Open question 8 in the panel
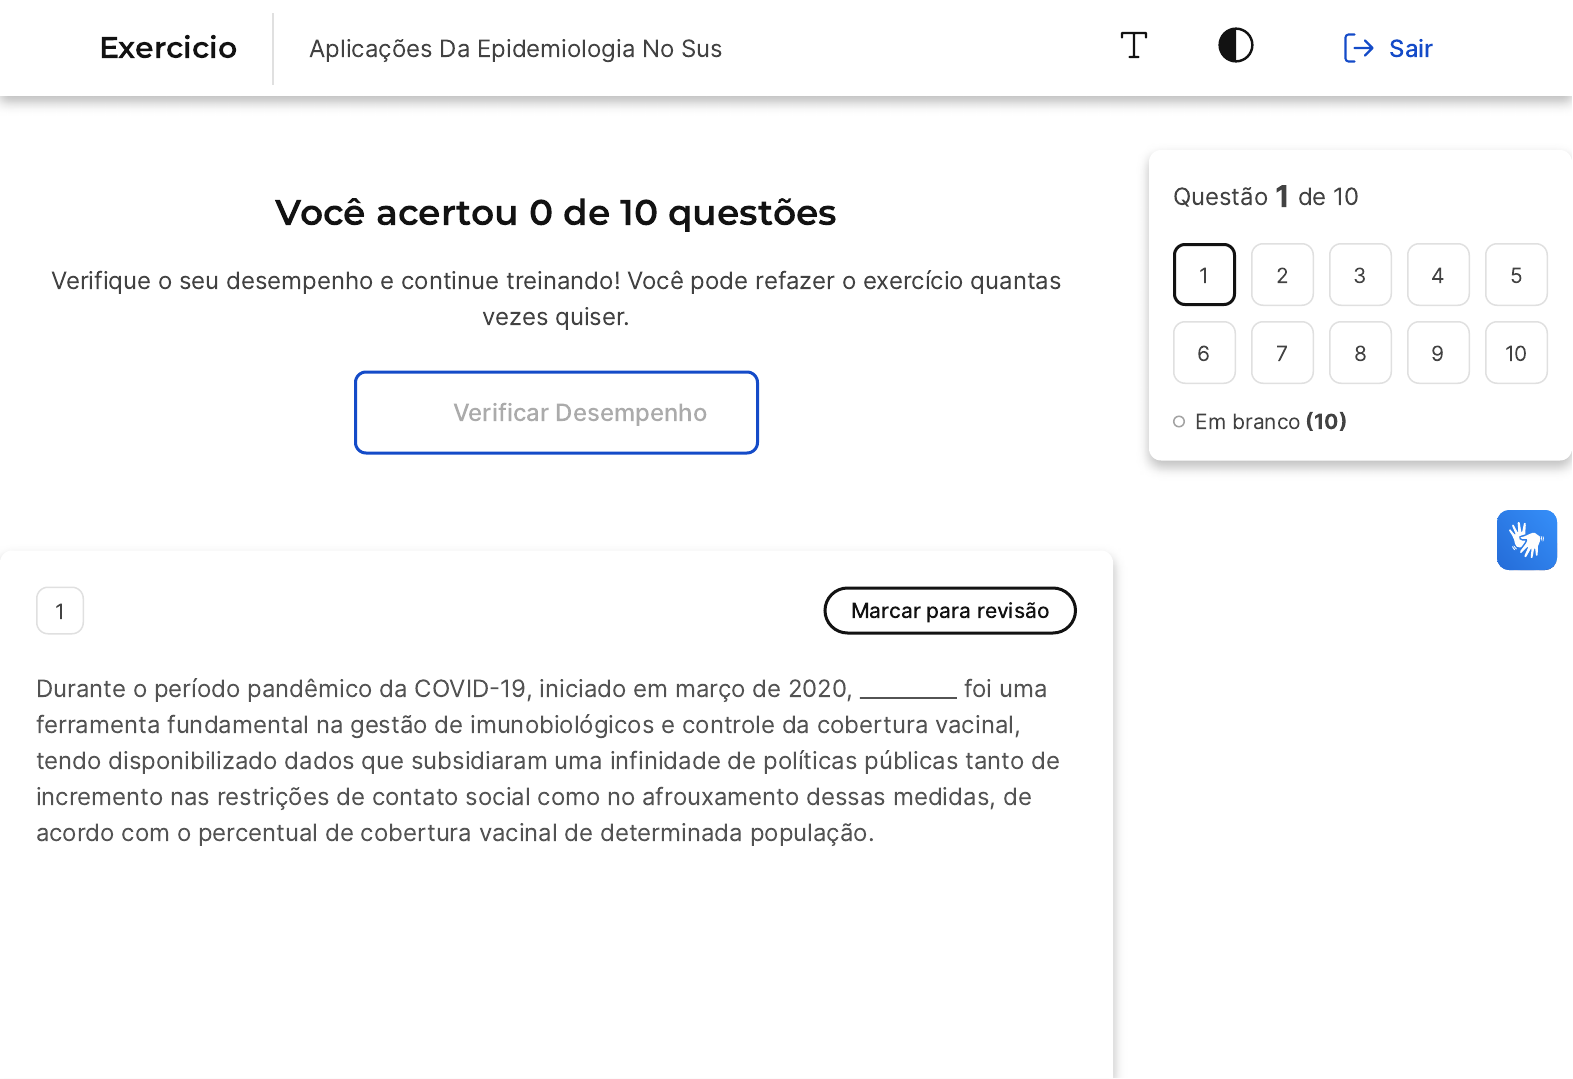The width and height of the screenshot is (1573, 1079). (x=1360, y=353)
